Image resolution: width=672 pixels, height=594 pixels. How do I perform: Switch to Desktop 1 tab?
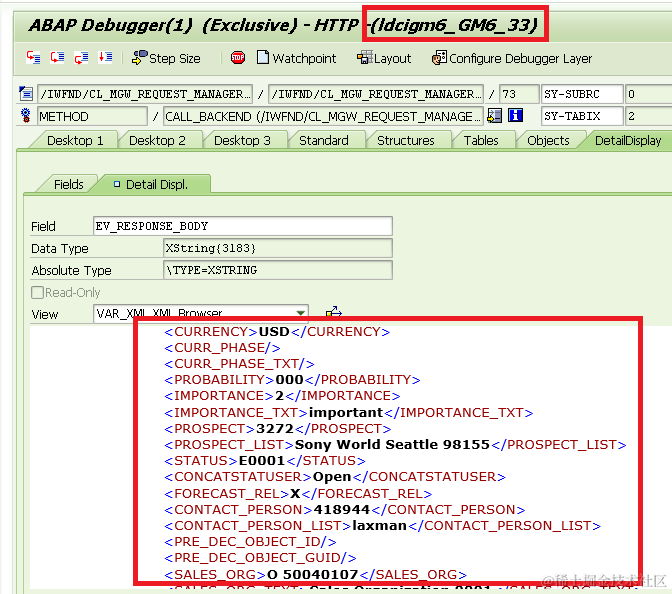pyautogui.click(x=75, y=141)
